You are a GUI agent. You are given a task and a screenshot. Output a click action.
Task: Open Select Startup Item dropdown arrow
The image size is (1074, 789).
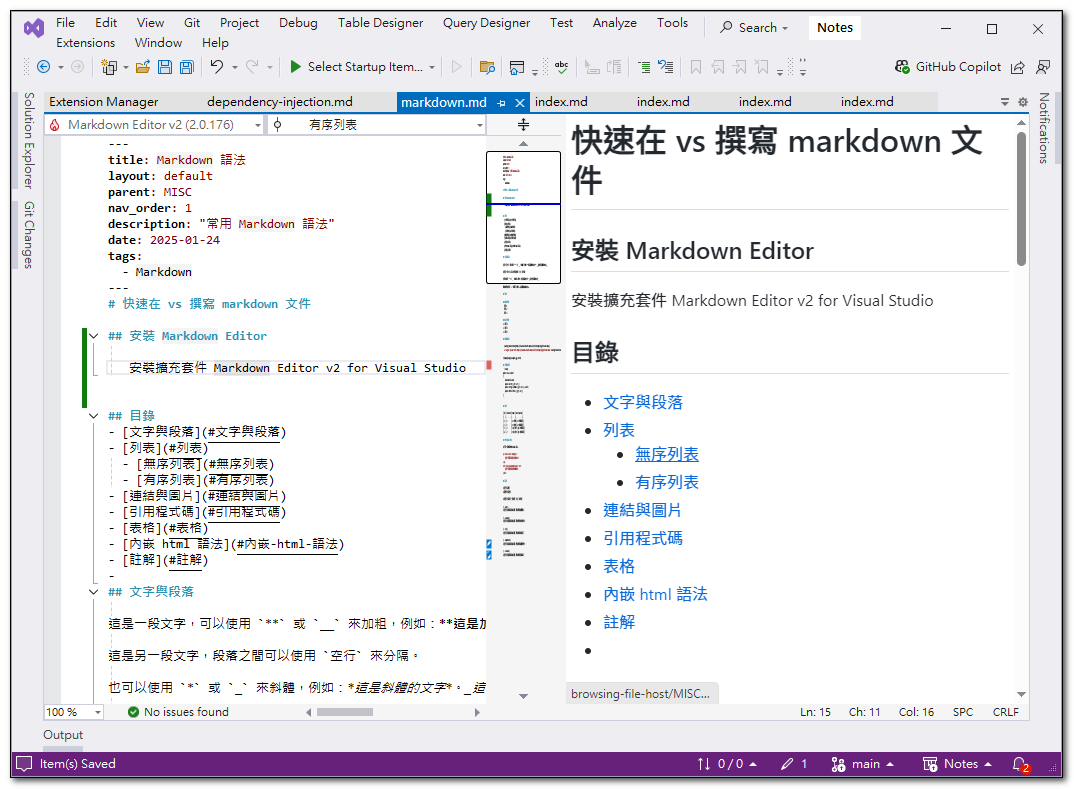point(432,67)
